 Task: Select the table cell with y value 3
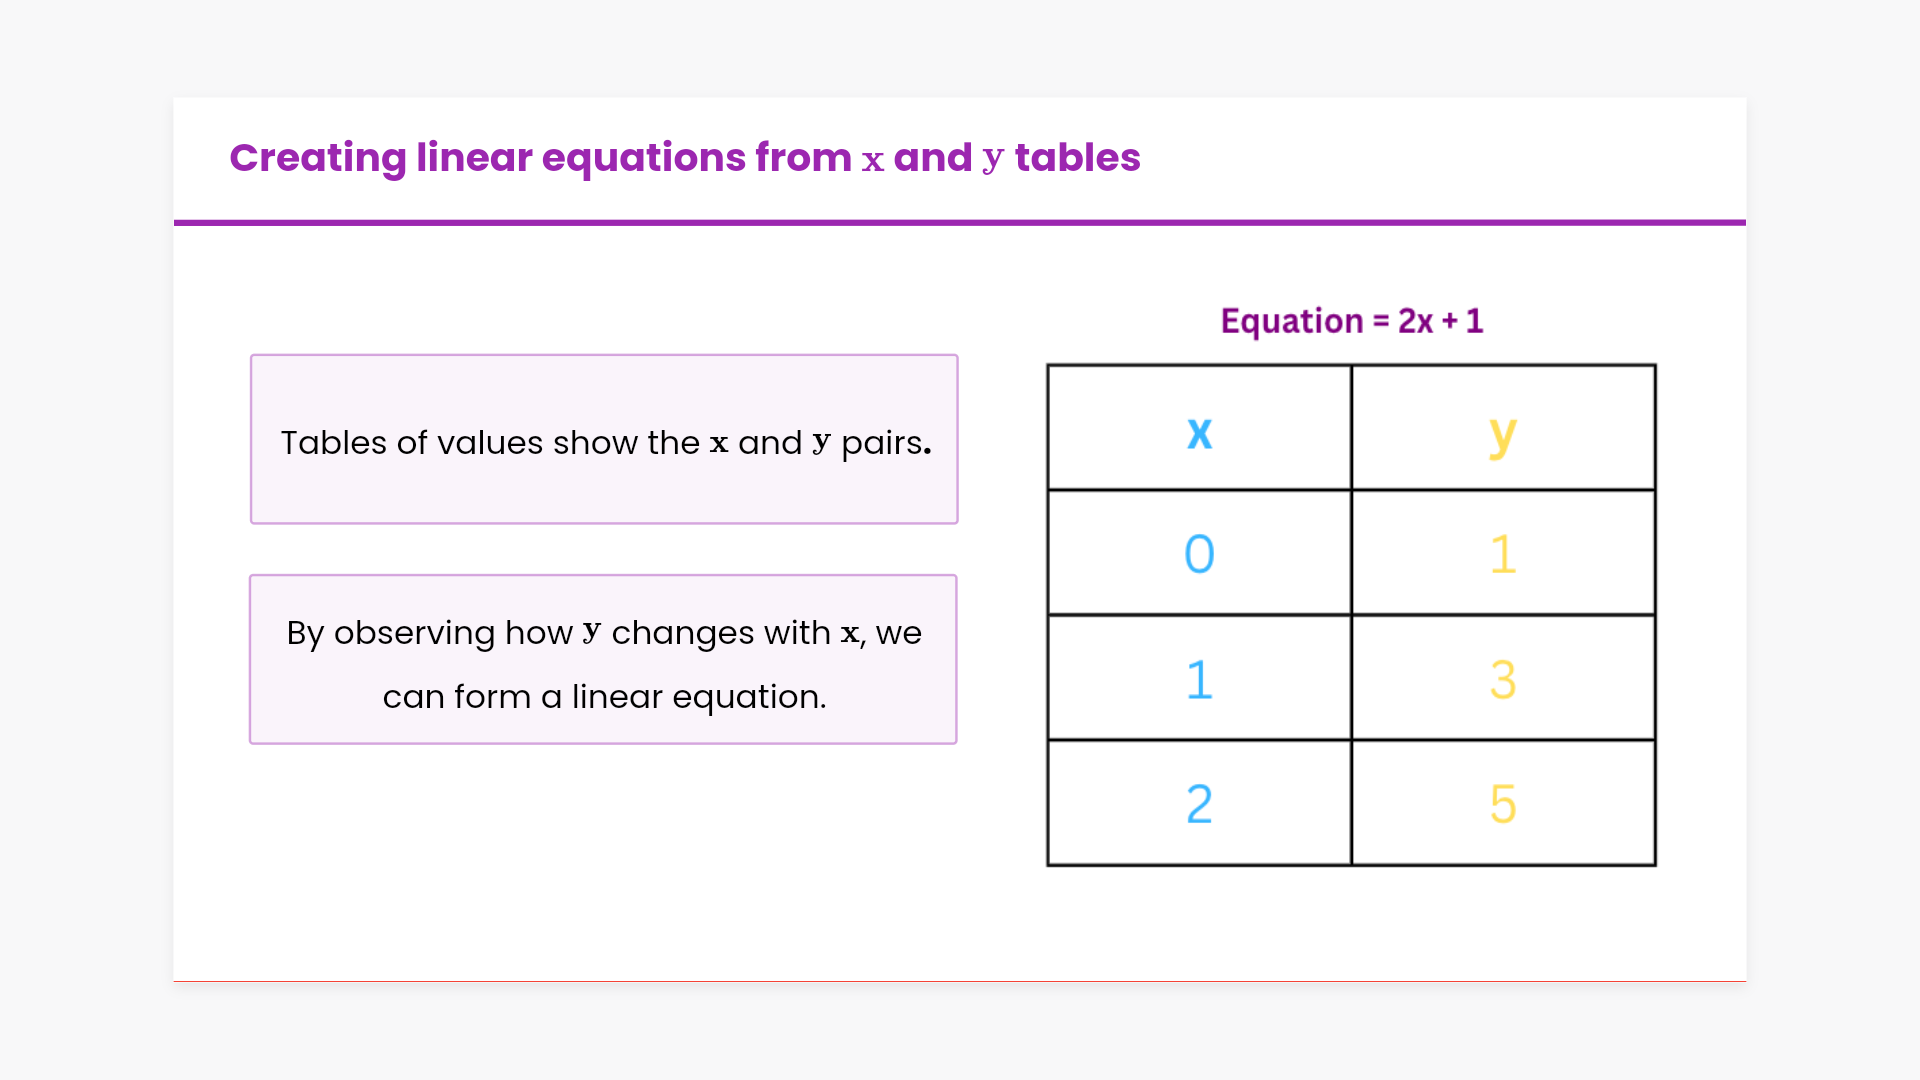point(1502,679)
